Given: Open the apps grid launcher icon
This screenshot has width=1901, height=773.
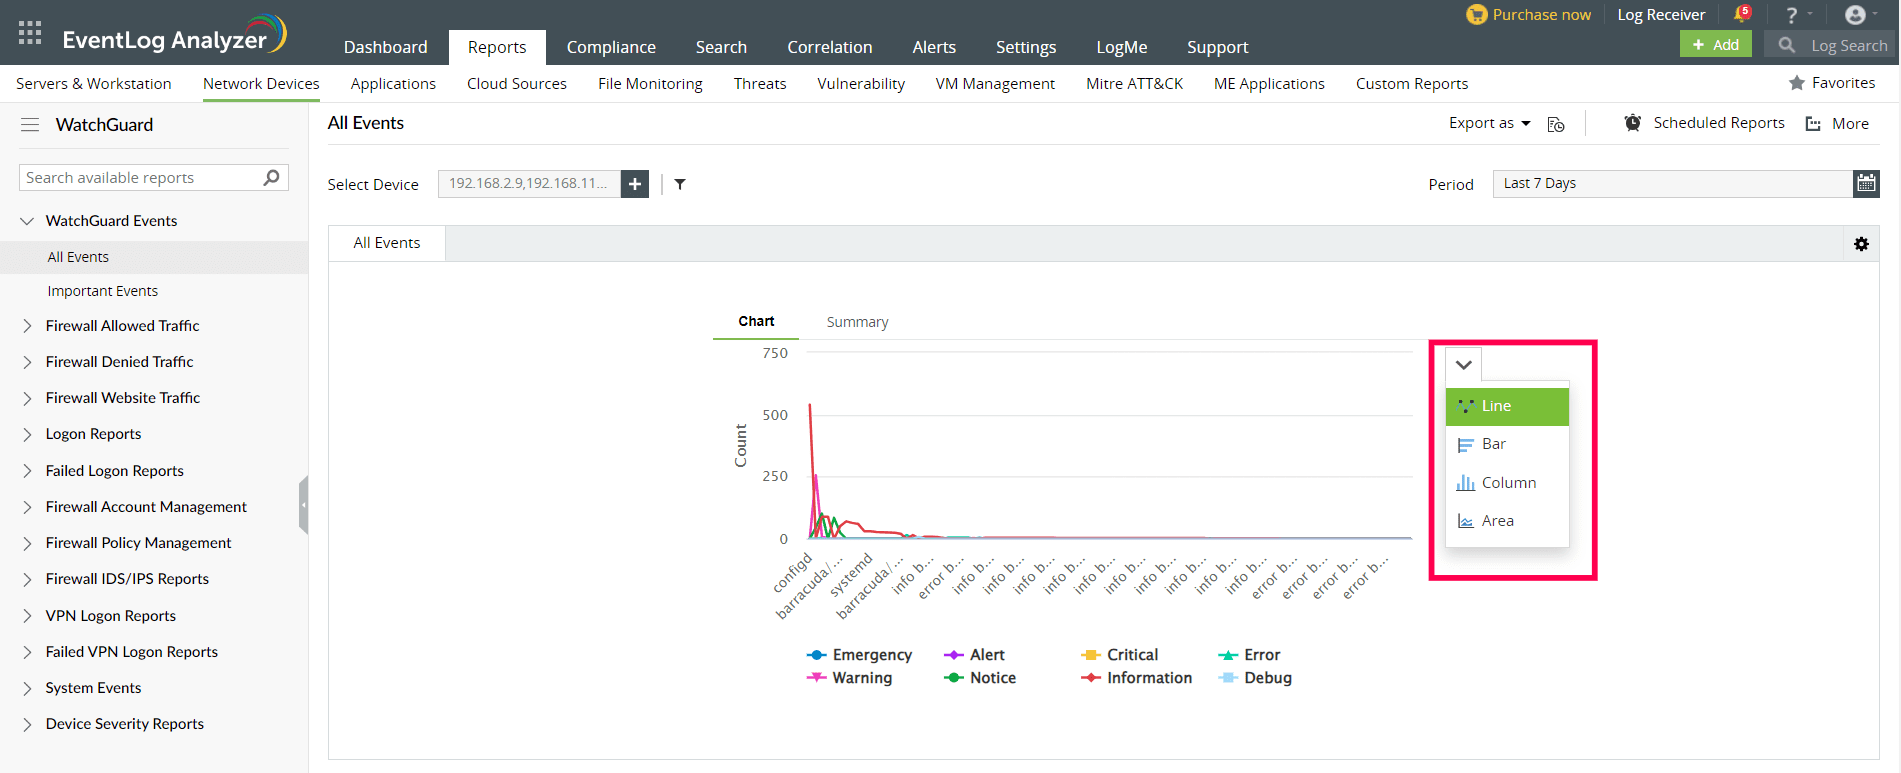Looking at the screenshot, I should 30,33.
